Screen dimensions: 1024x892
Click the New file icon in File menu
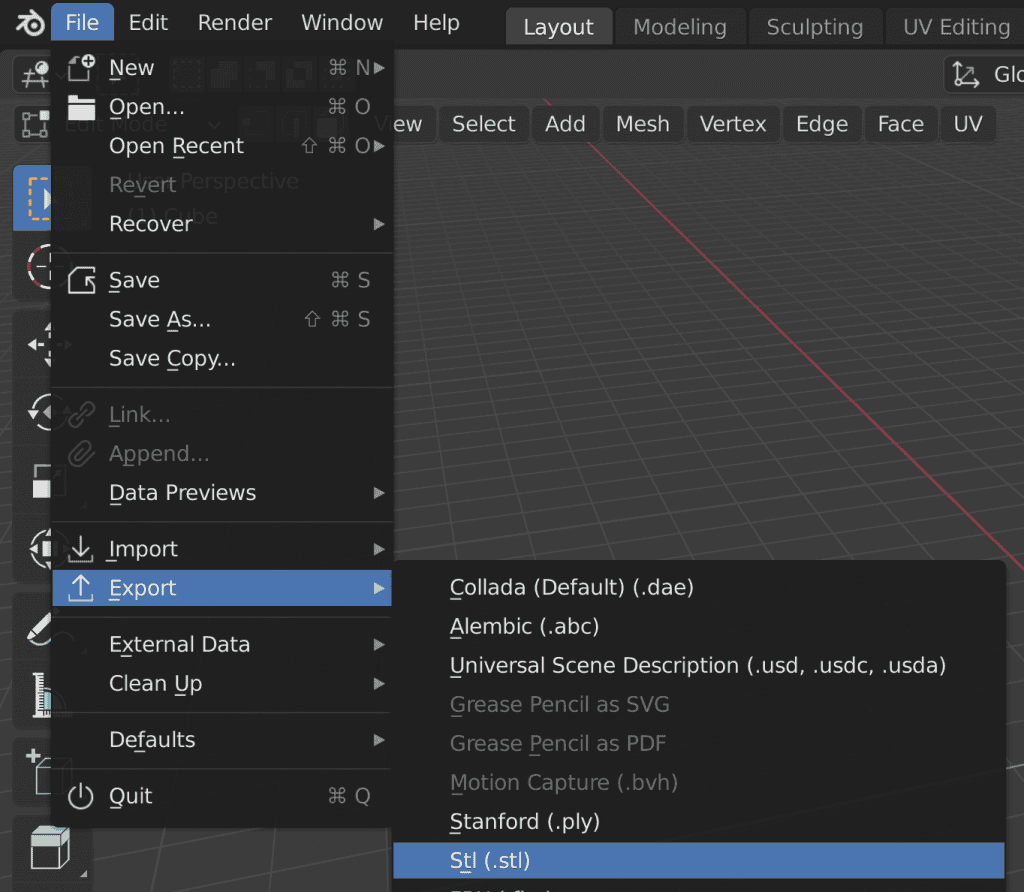(81, 67)
